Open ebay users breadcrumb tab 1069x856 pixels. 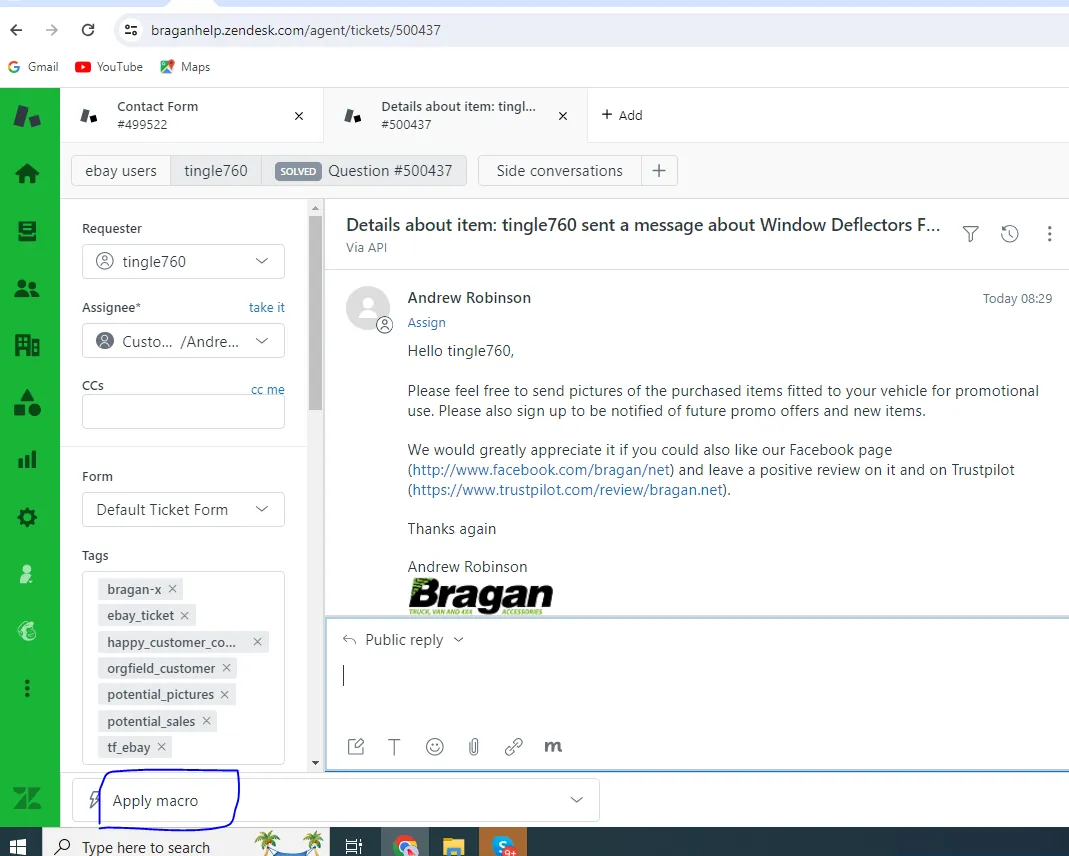(121, 170)
